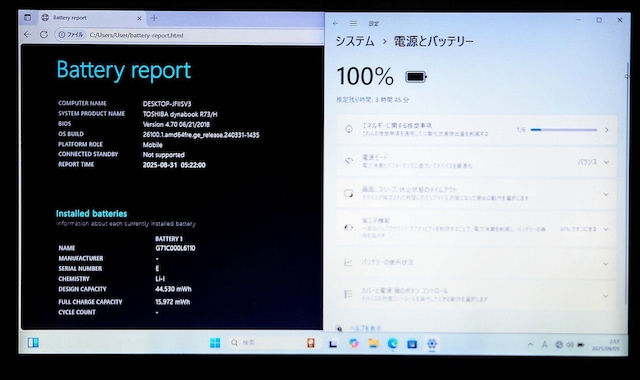Image resolution: width=640 pixels, height=380 pixels.
Task: Reload the battery report page
Action: tap(44, 35)
